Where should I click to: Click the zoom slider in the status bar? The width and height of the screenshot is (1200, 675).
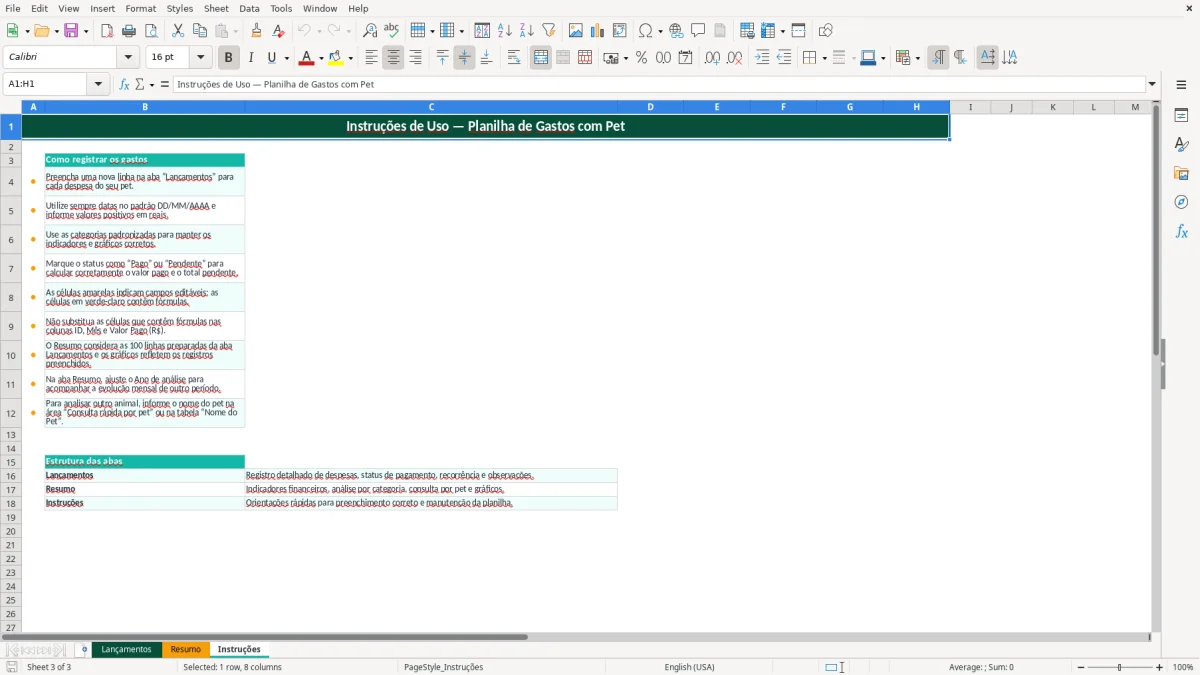click(x=1119, y=667)
